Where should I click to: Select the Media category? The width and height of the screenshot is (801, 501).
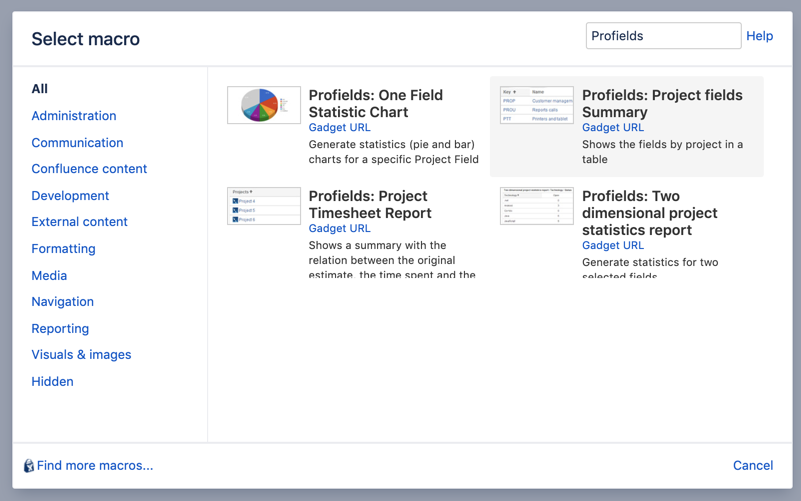(x=49, y=275)
